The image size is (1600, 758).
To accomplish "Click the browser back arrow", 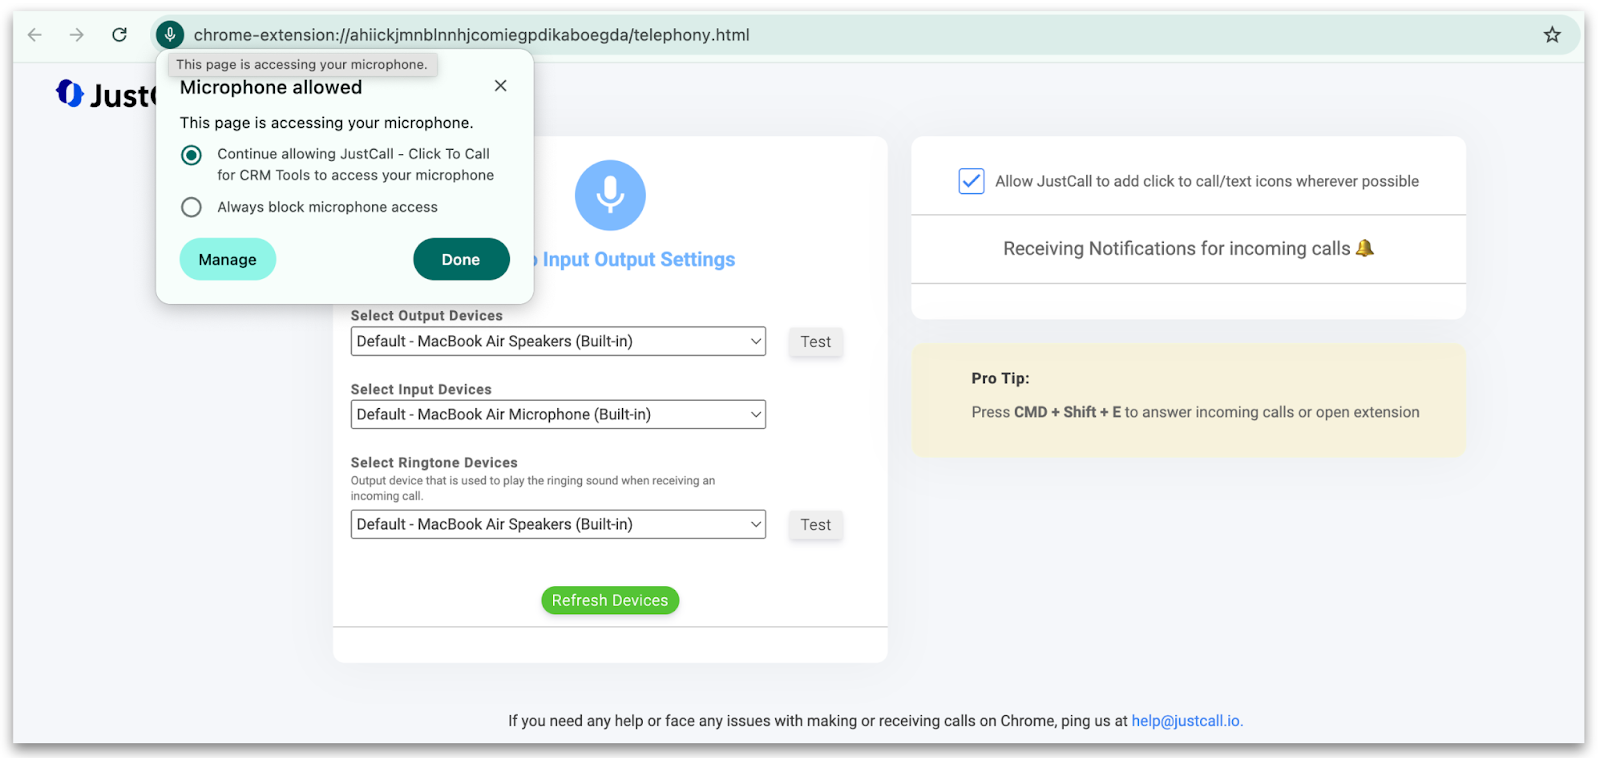I will [35, 35].
